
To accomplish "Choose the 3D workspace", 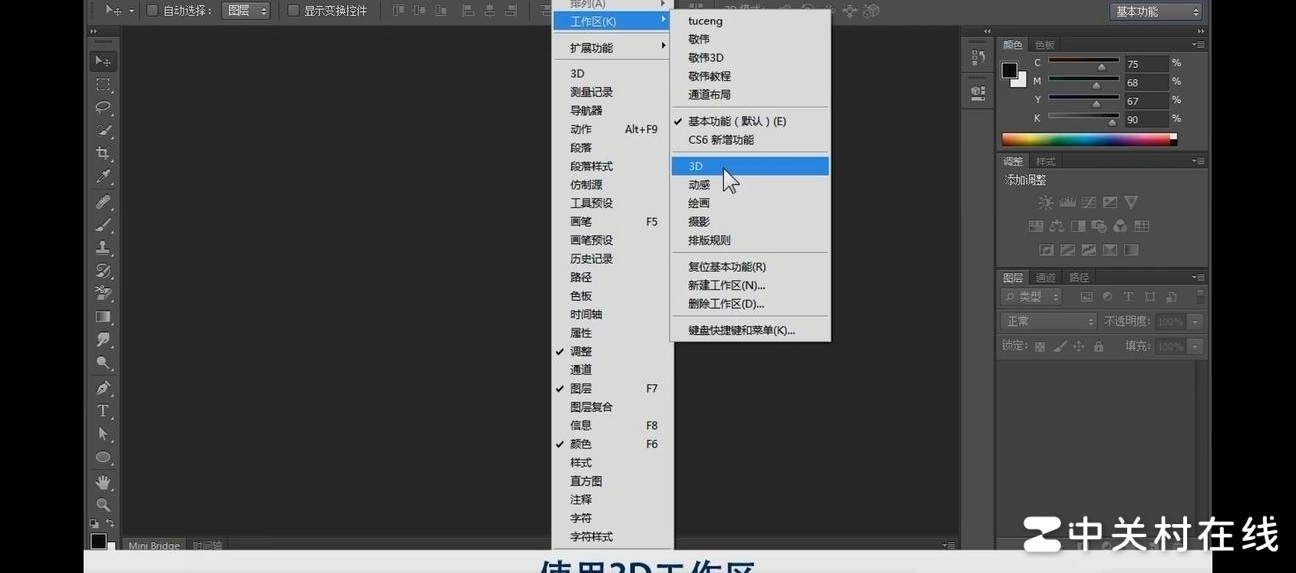I will tap(750, 166).
